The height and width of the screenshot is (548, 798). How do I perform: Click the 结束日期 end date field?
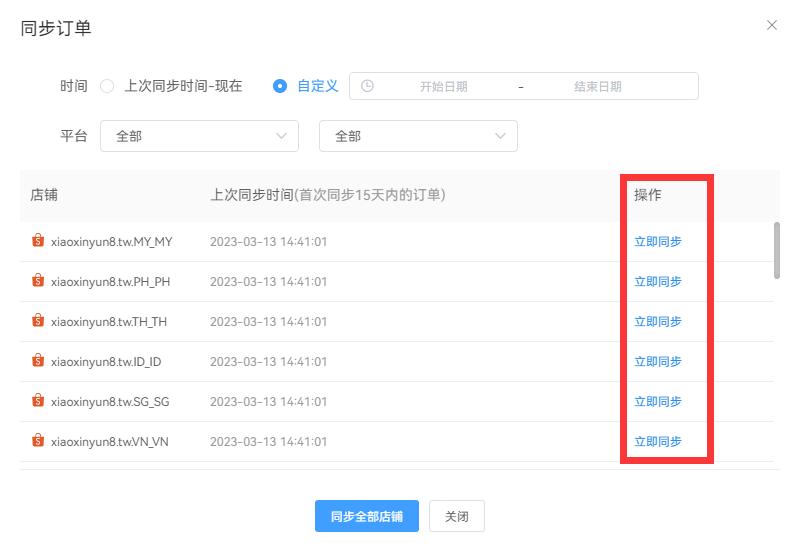coord(598,86)
